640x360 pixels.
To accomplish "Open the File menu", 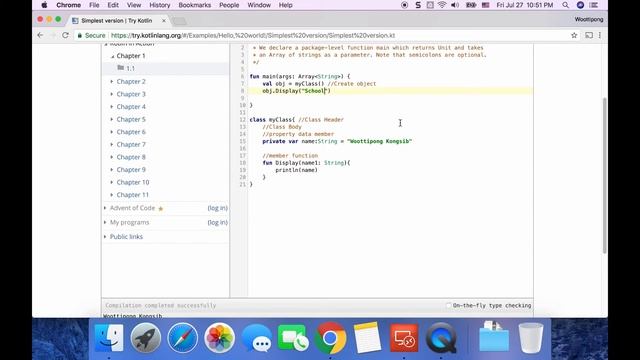I will 94,5.
